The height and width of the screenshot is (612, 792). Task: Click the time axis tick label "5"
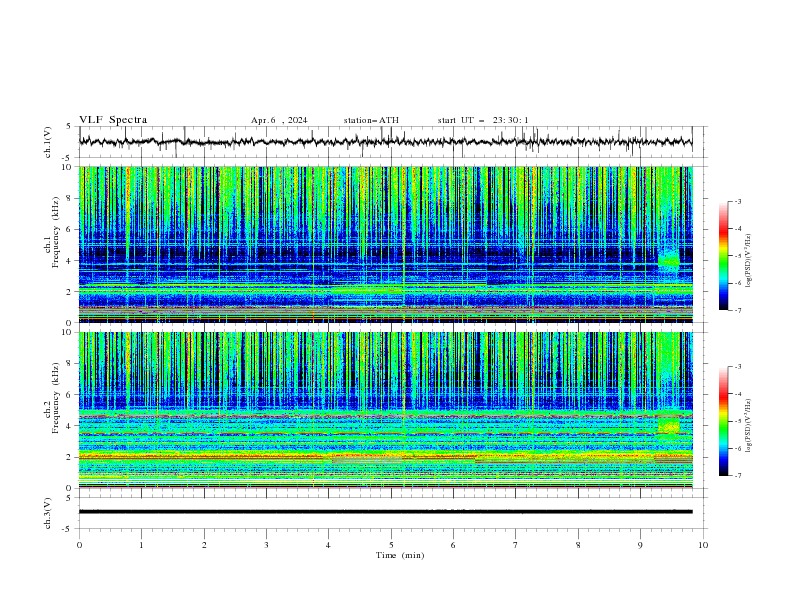pyautogui.click(x=391, y=545)
